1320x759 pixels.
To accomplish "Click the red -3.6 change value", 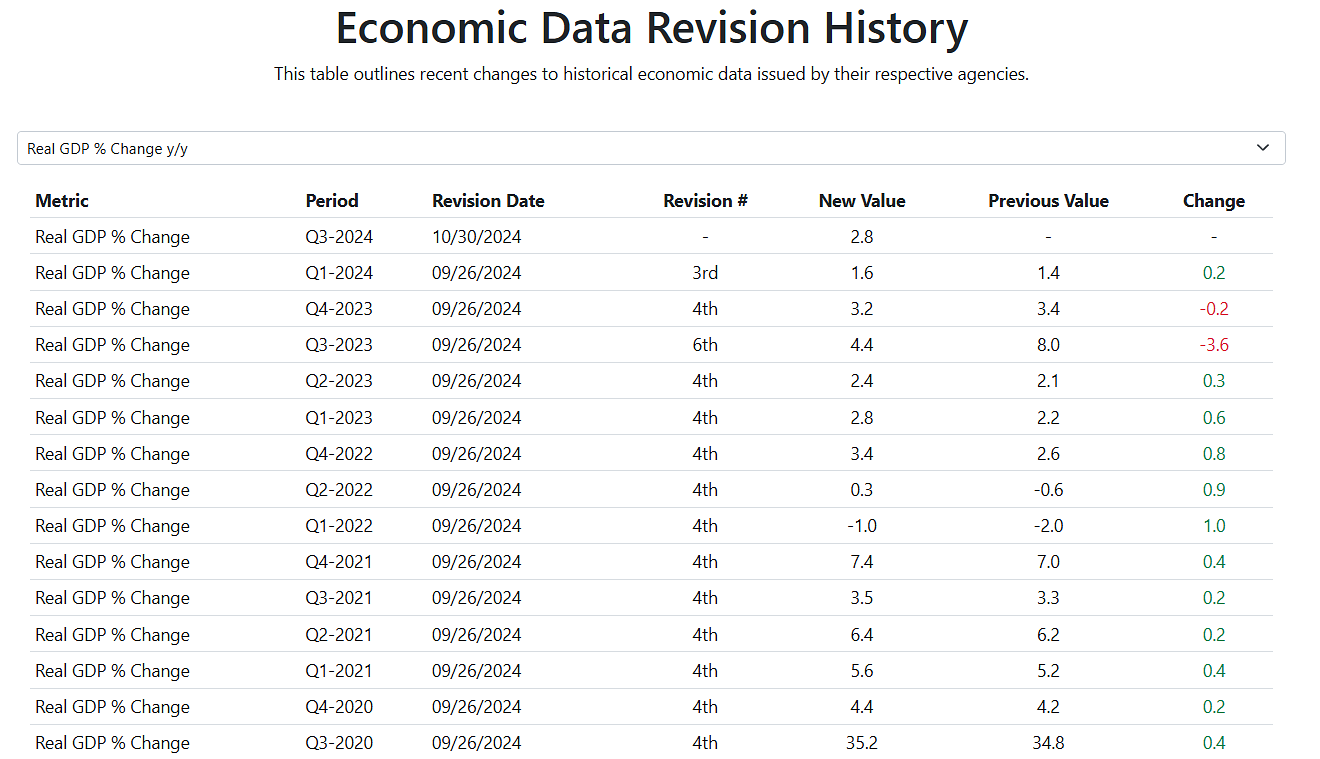I will tap(1214, 345).
